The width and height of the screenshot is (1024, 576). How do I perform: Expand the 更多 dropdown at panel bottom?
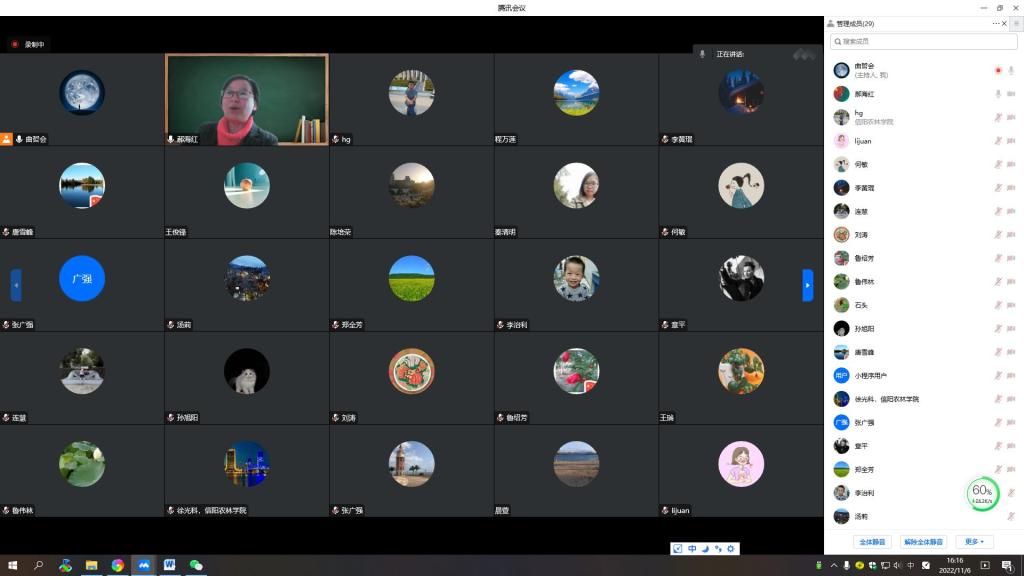click(975, 542)
